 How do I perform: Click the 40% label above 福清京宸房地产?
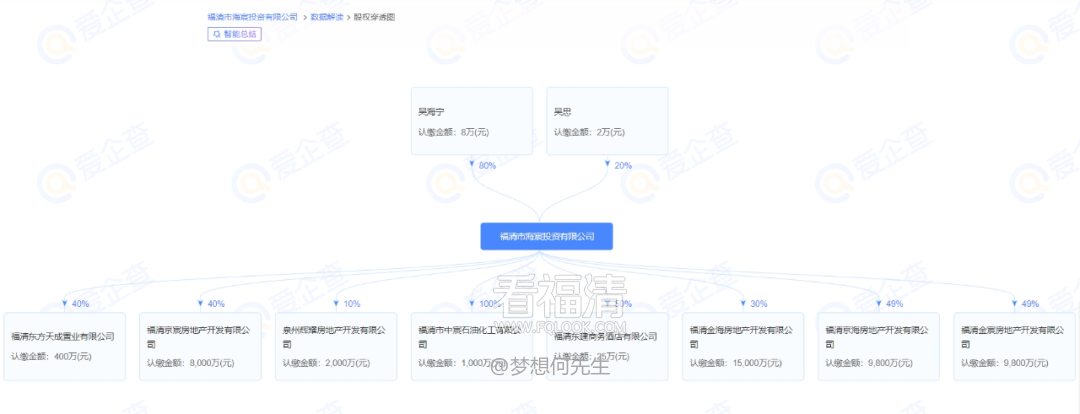(216, 304)
